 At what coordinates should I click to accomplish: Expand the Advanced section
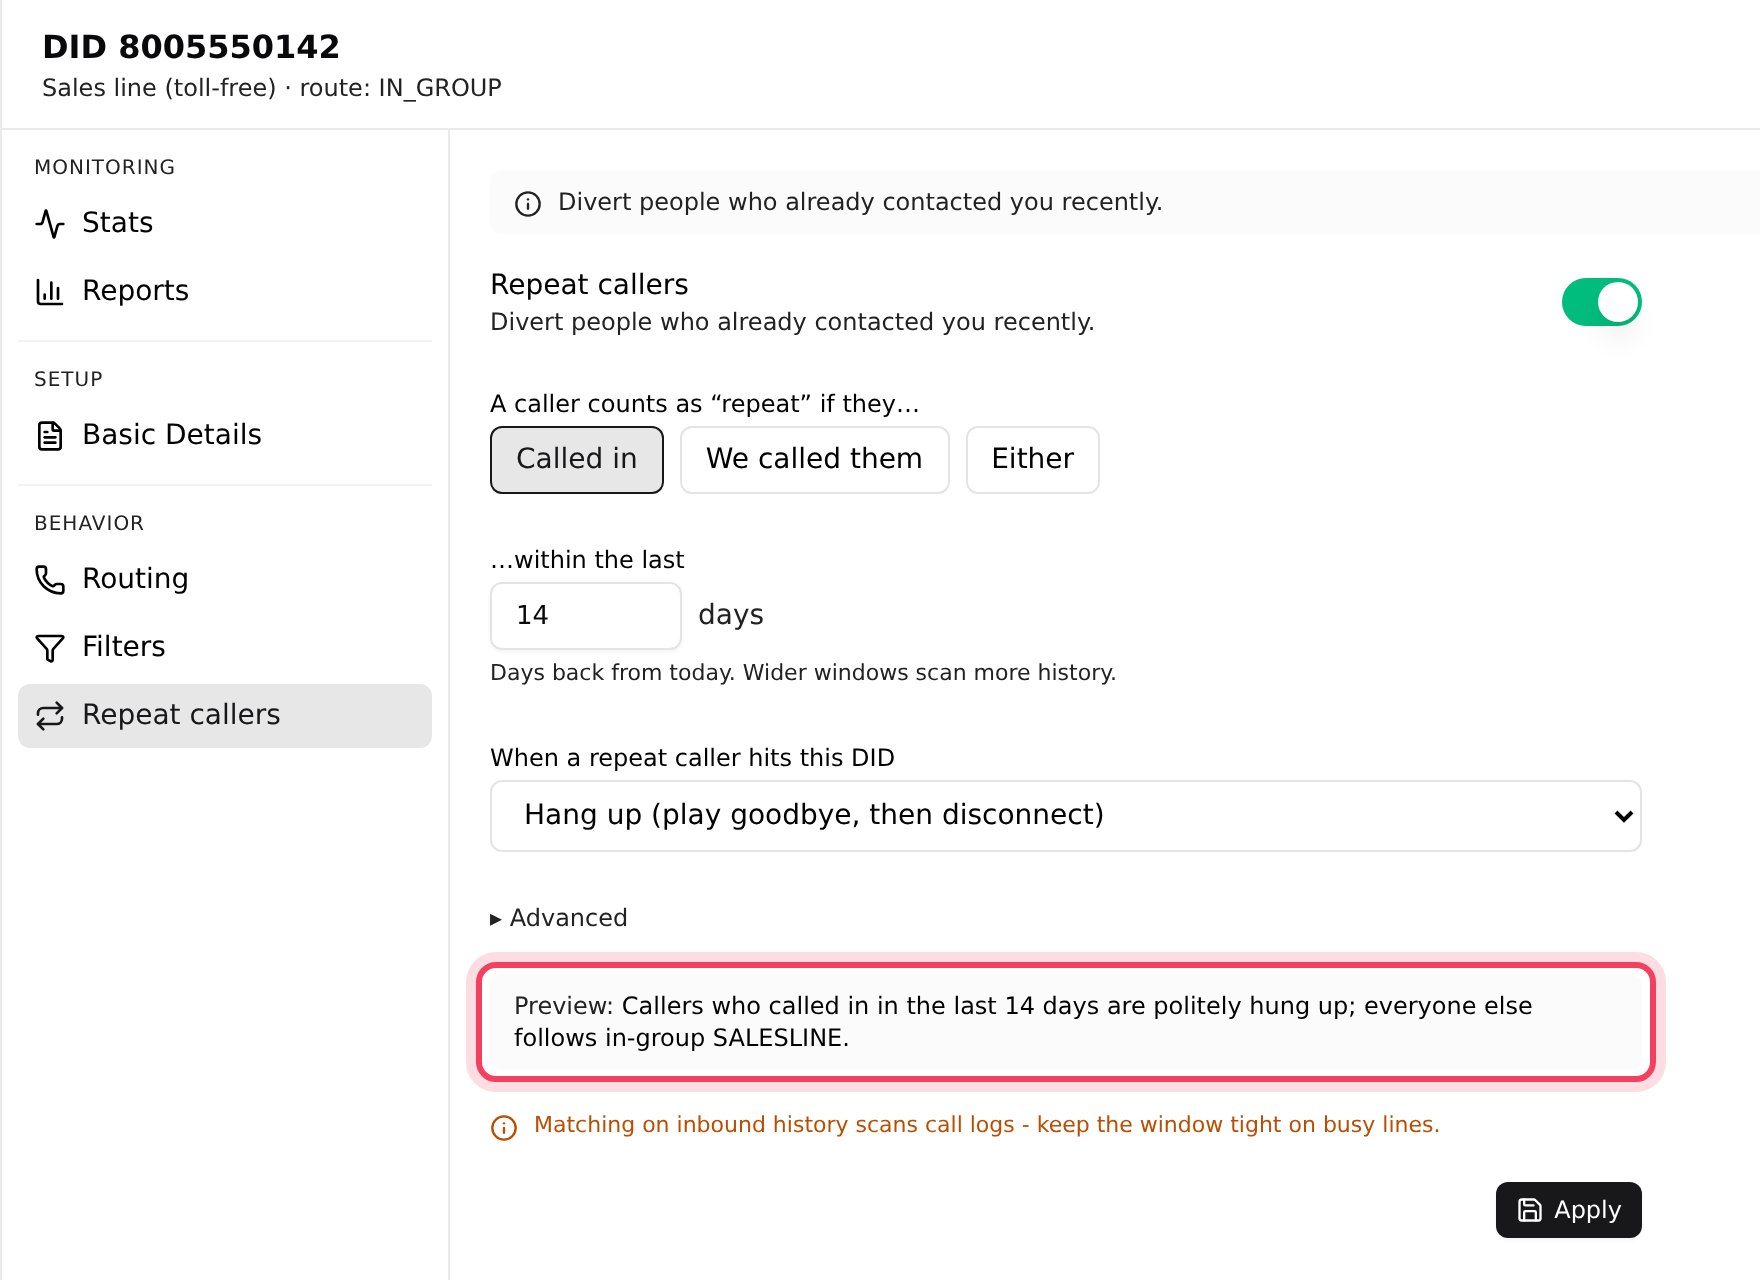[559, 918]
